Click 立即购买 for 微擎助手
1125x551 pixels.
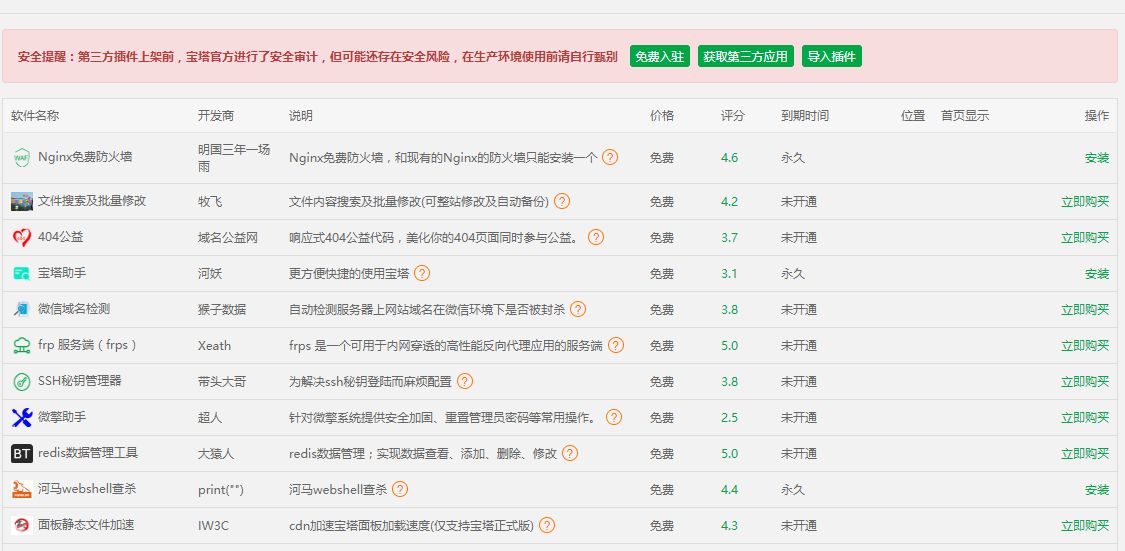click(1085, 418)
